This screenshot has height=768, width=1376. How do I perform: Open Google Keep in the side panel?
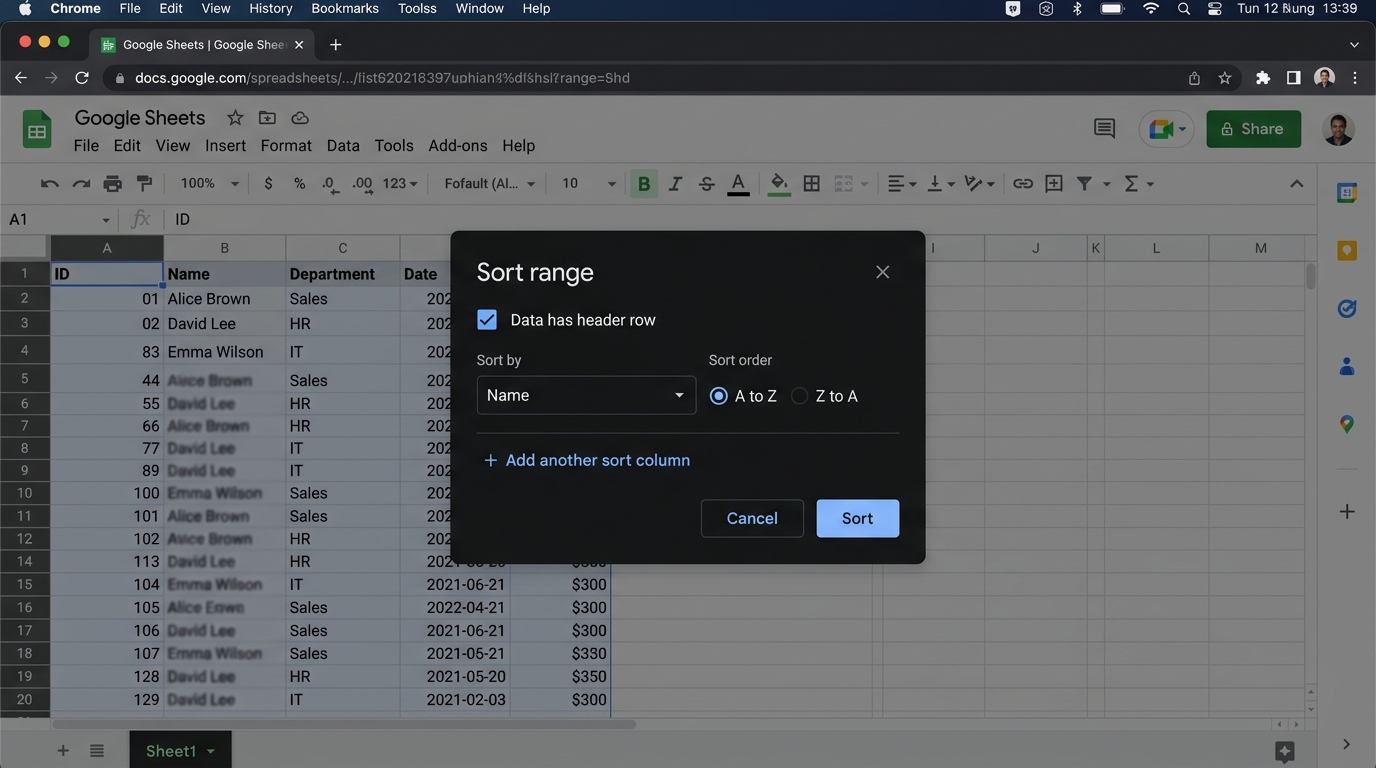tap(1347, 251)
